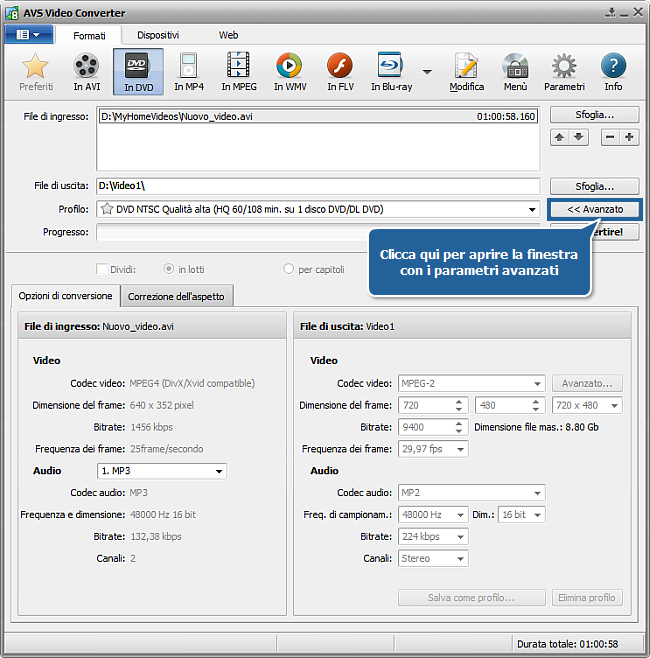Select the 'per capitoli' radio option
Viewport: 650px width, 658px height.
pos(289,269)
